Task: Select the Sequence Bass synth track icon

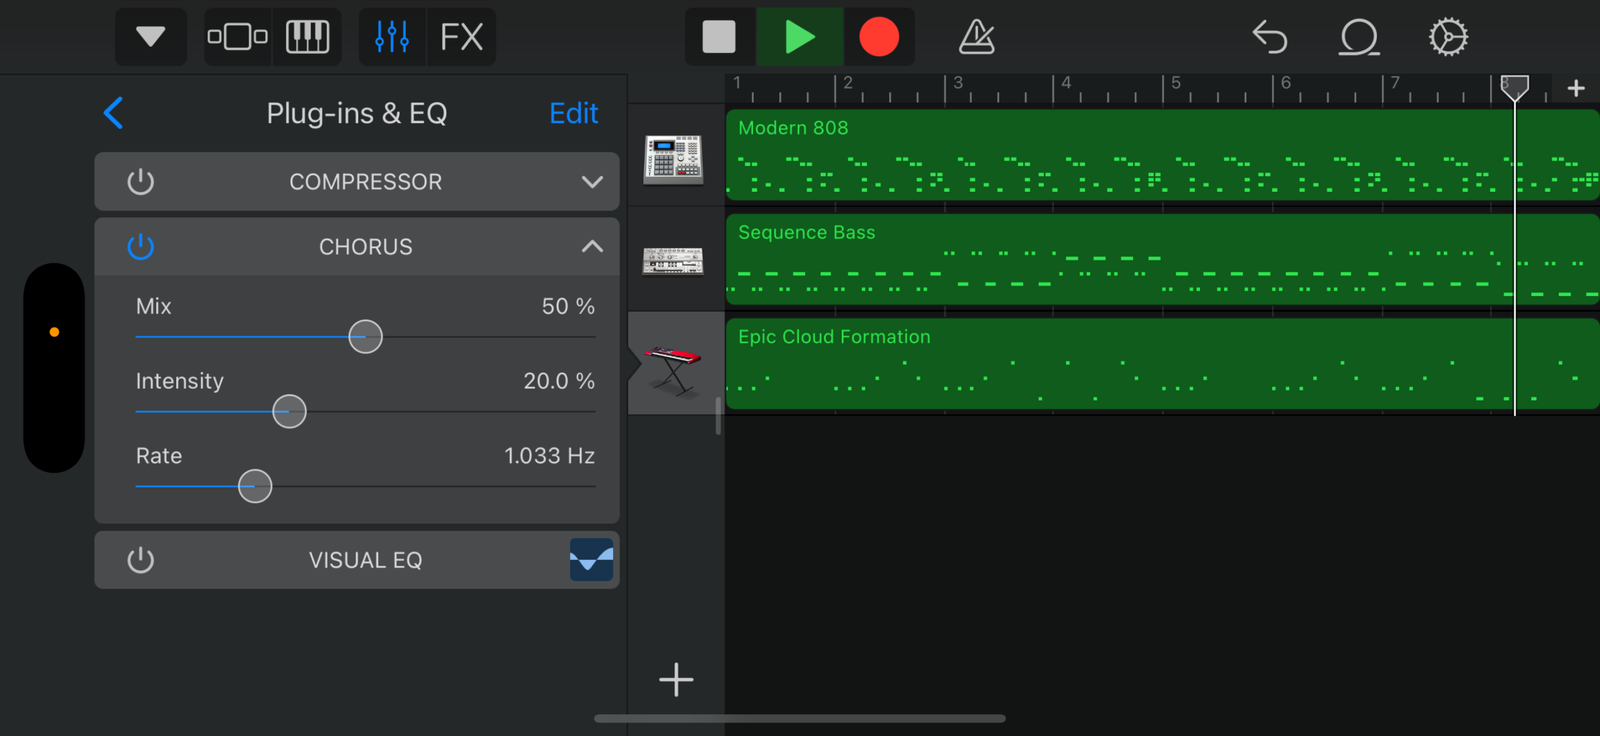Action: click(x=673, y=261)
